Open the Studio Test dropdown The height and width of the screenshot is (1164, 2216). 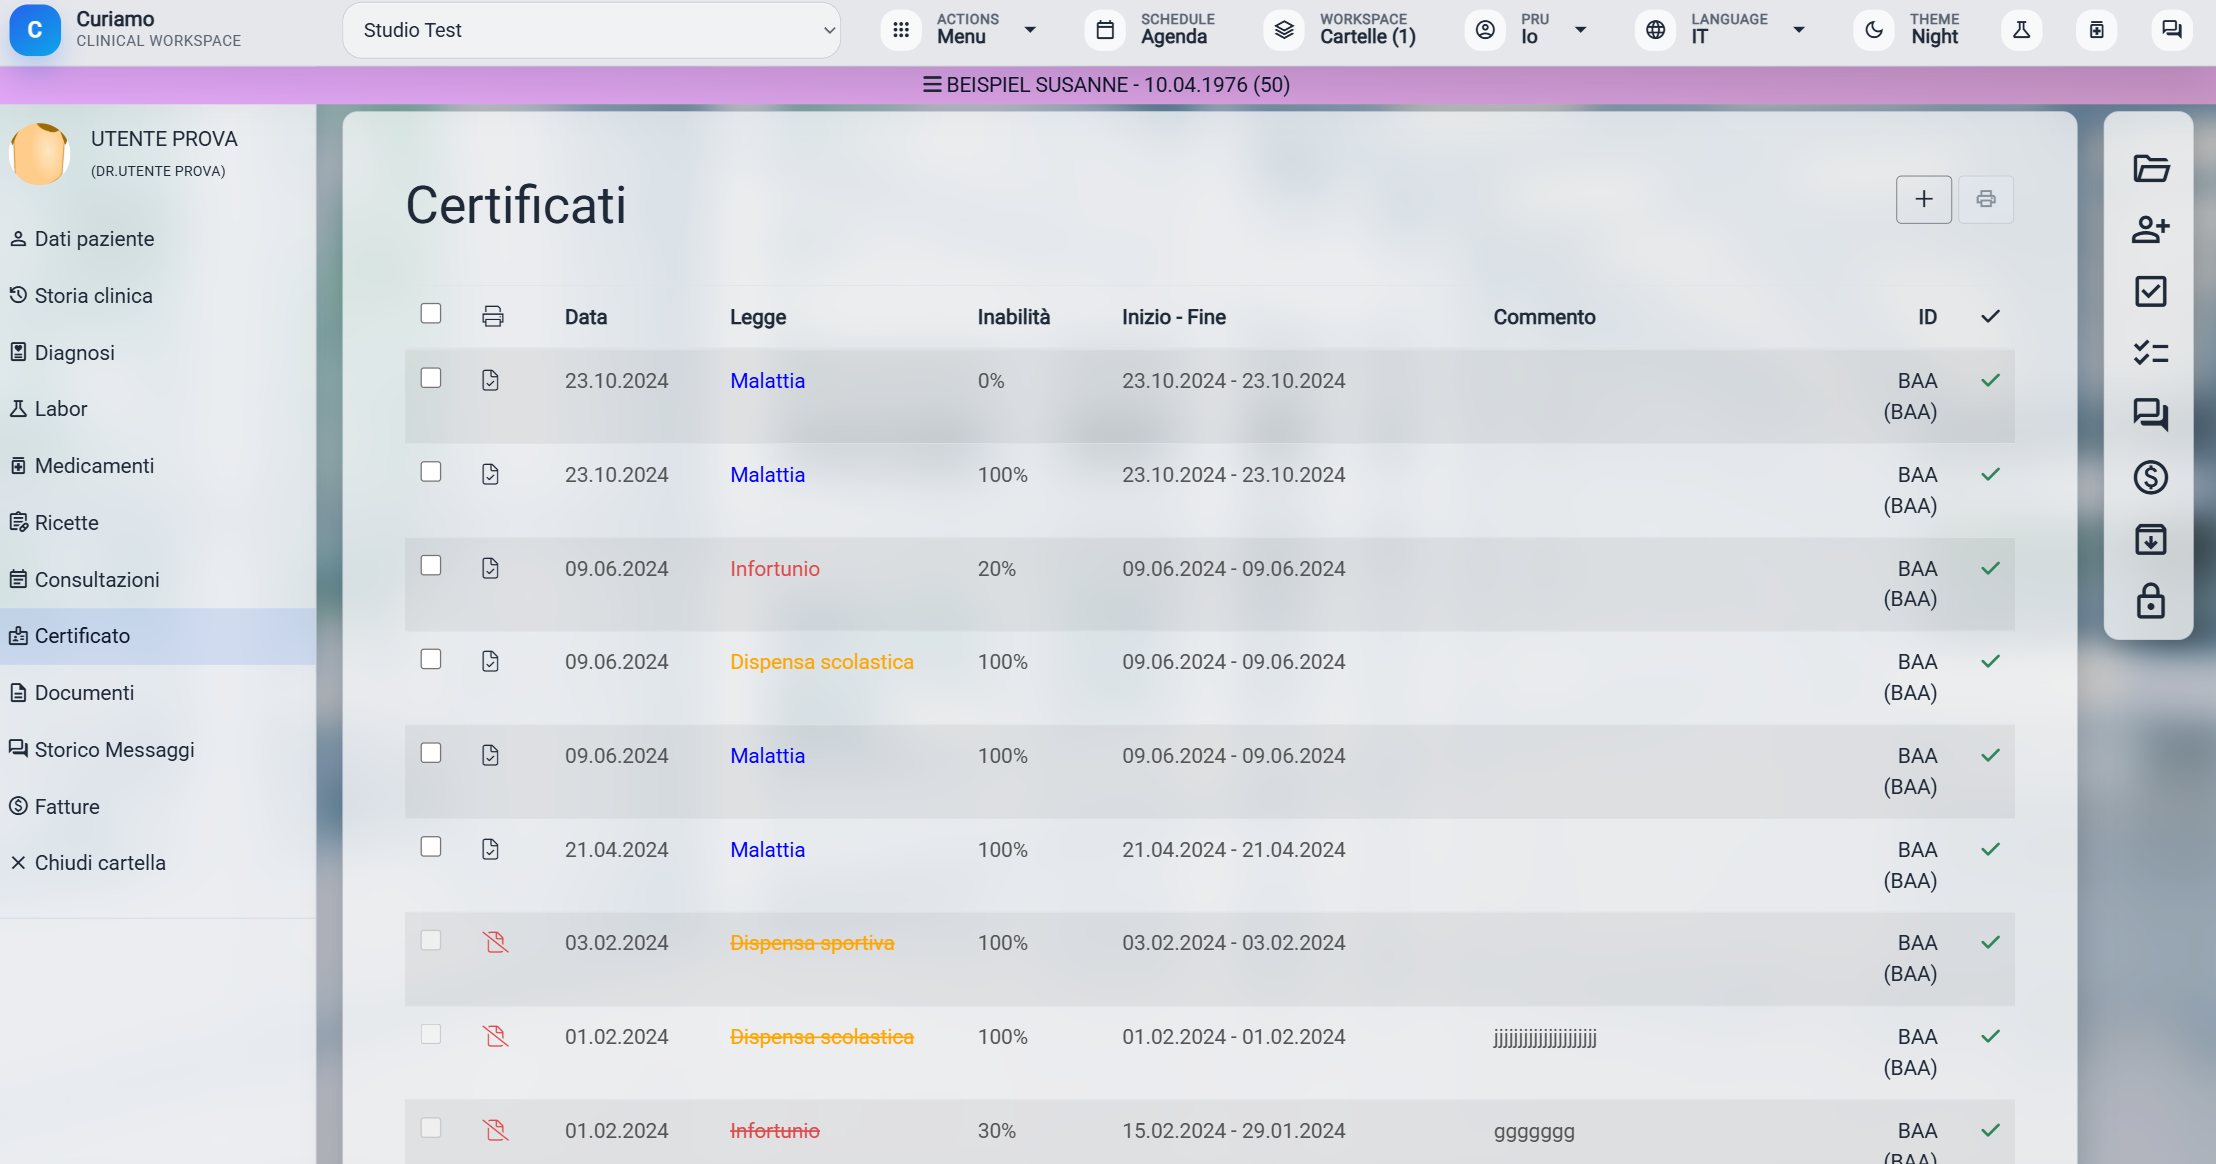(591, 30)
